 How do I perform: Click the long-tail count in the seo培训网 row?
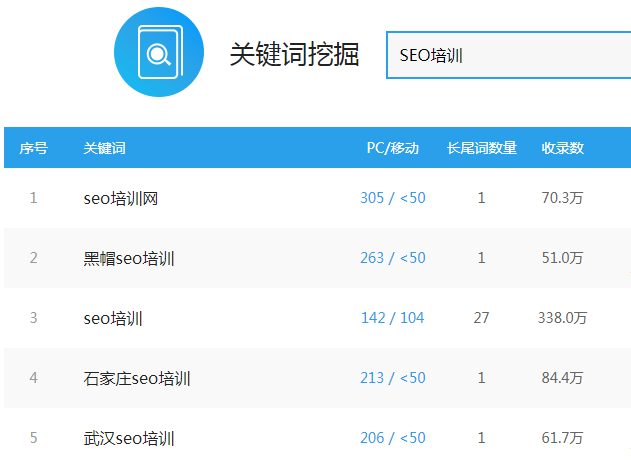pyautogui.click(x=481, y=198)
